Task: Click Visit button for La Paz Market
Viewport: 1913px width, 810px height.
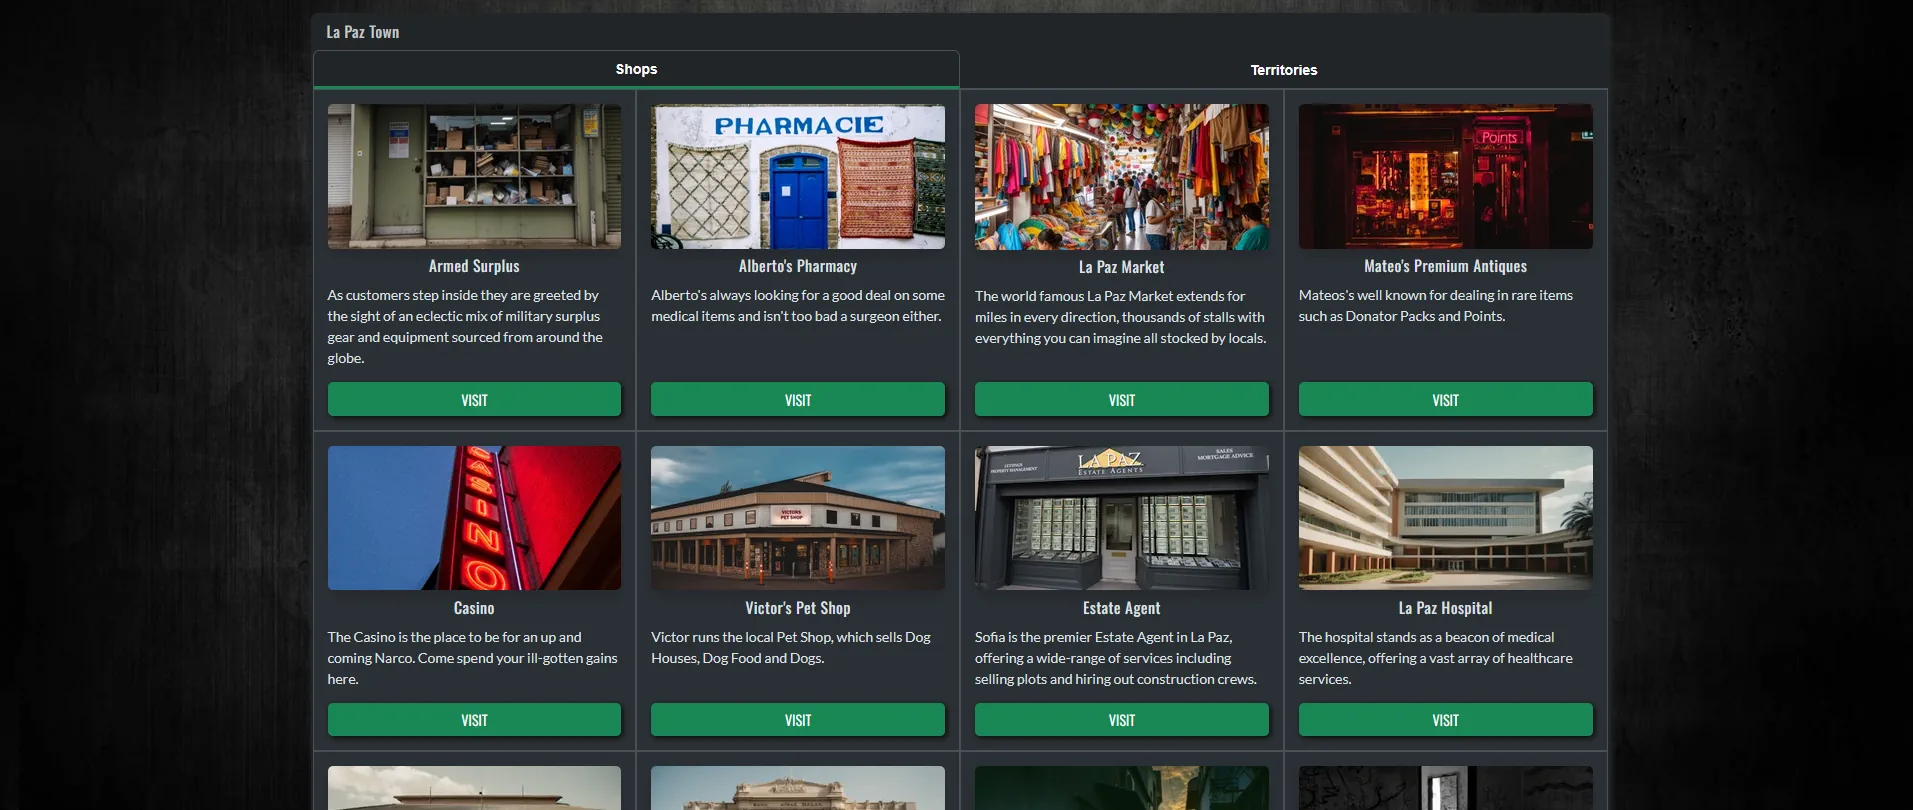Action: pyautogui.click(x=1121, y=400)
